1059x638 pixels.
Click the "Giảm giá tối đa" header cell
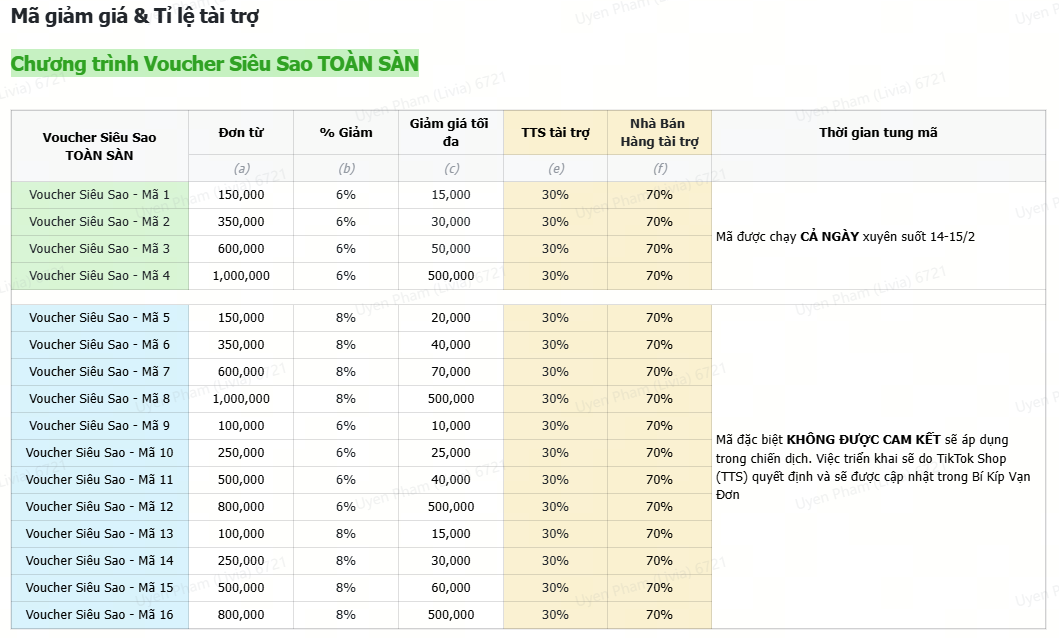(x=450, y=132)
